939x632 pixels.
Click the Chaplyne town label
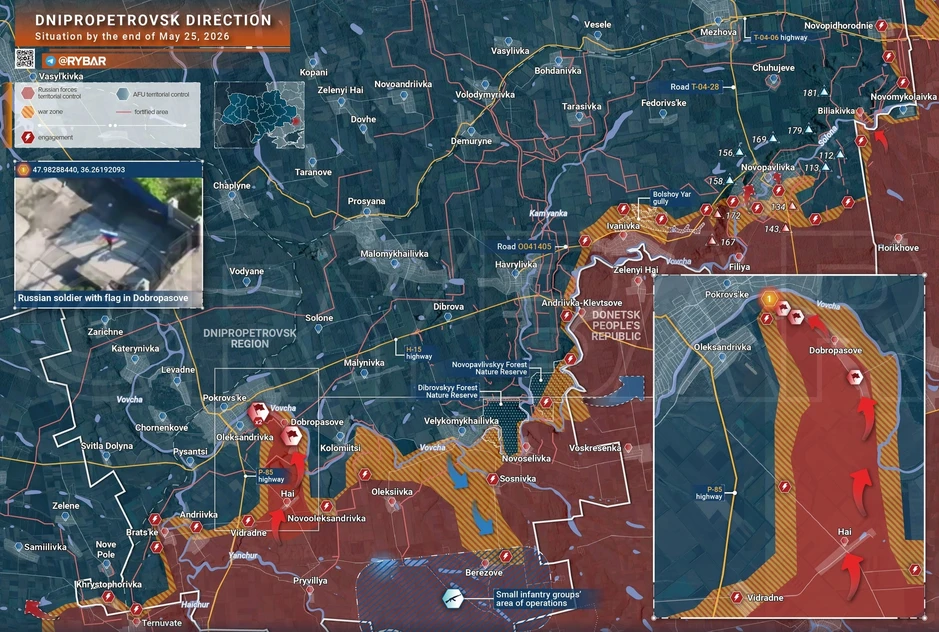coord(232,186)
